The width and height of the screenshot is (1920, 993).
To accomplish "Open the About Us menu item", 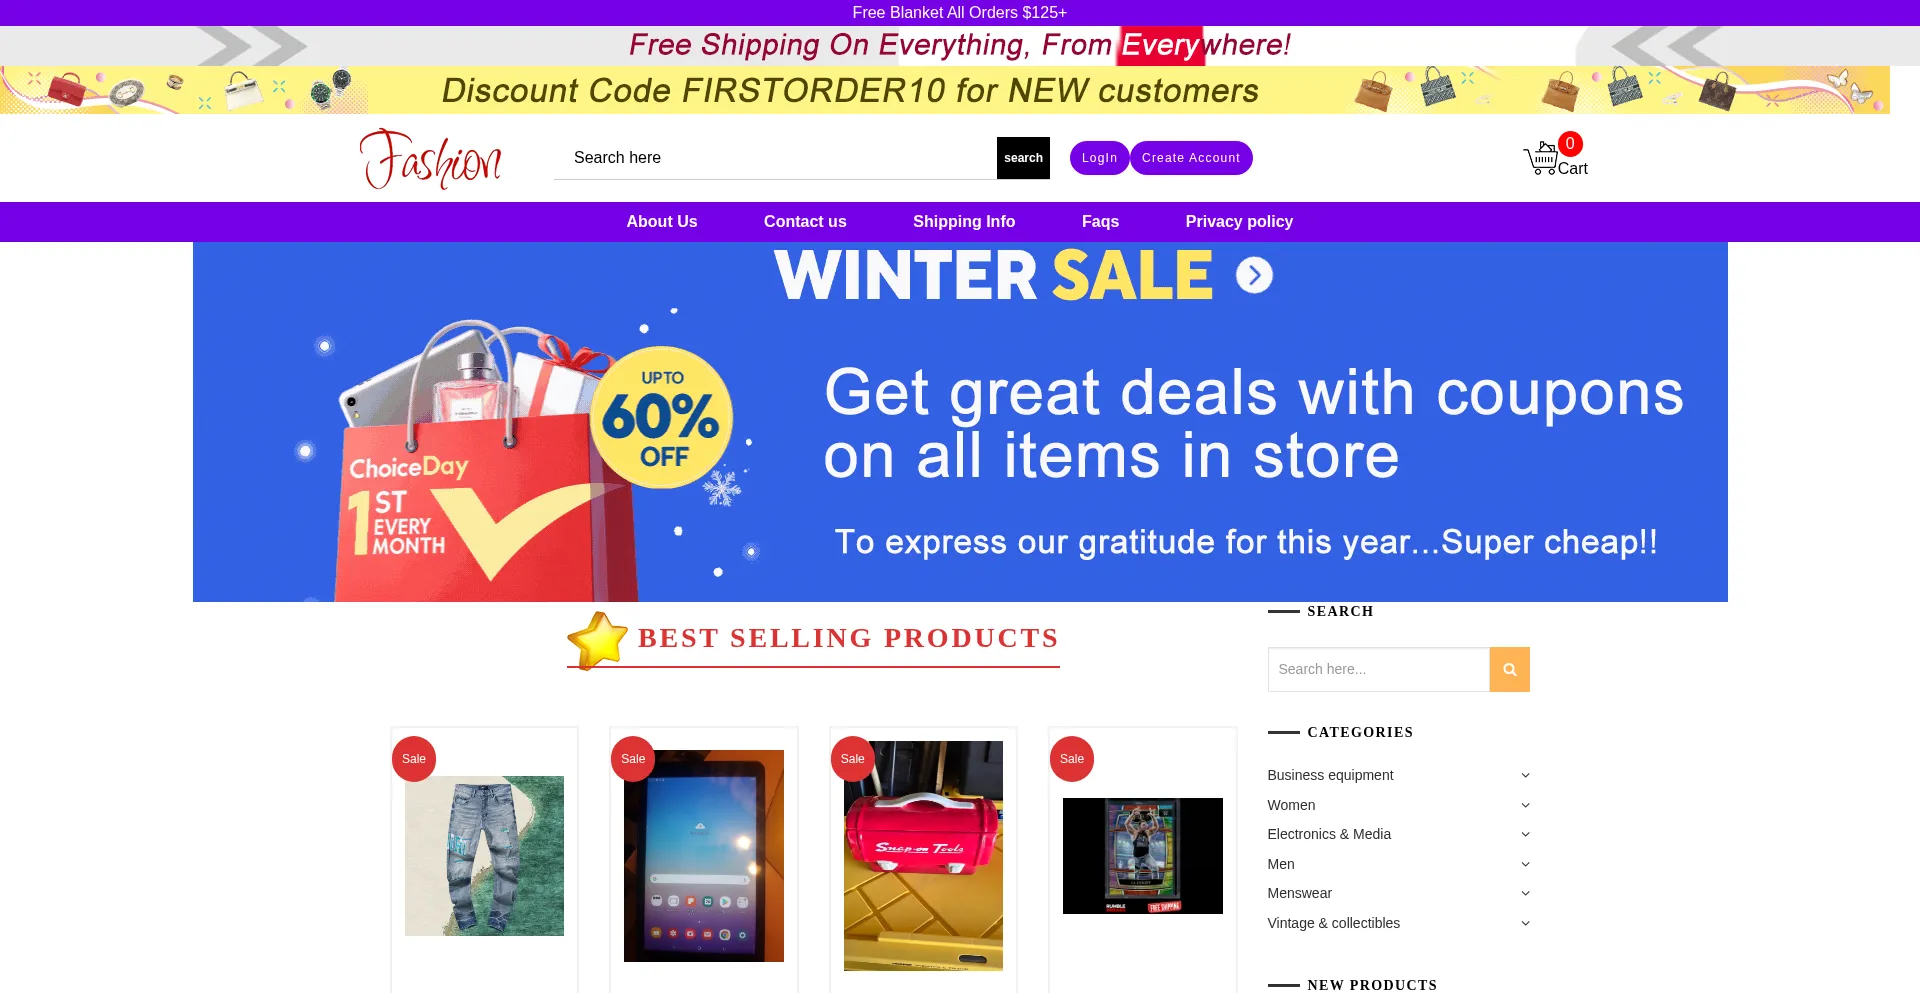I will click(662, 222).
